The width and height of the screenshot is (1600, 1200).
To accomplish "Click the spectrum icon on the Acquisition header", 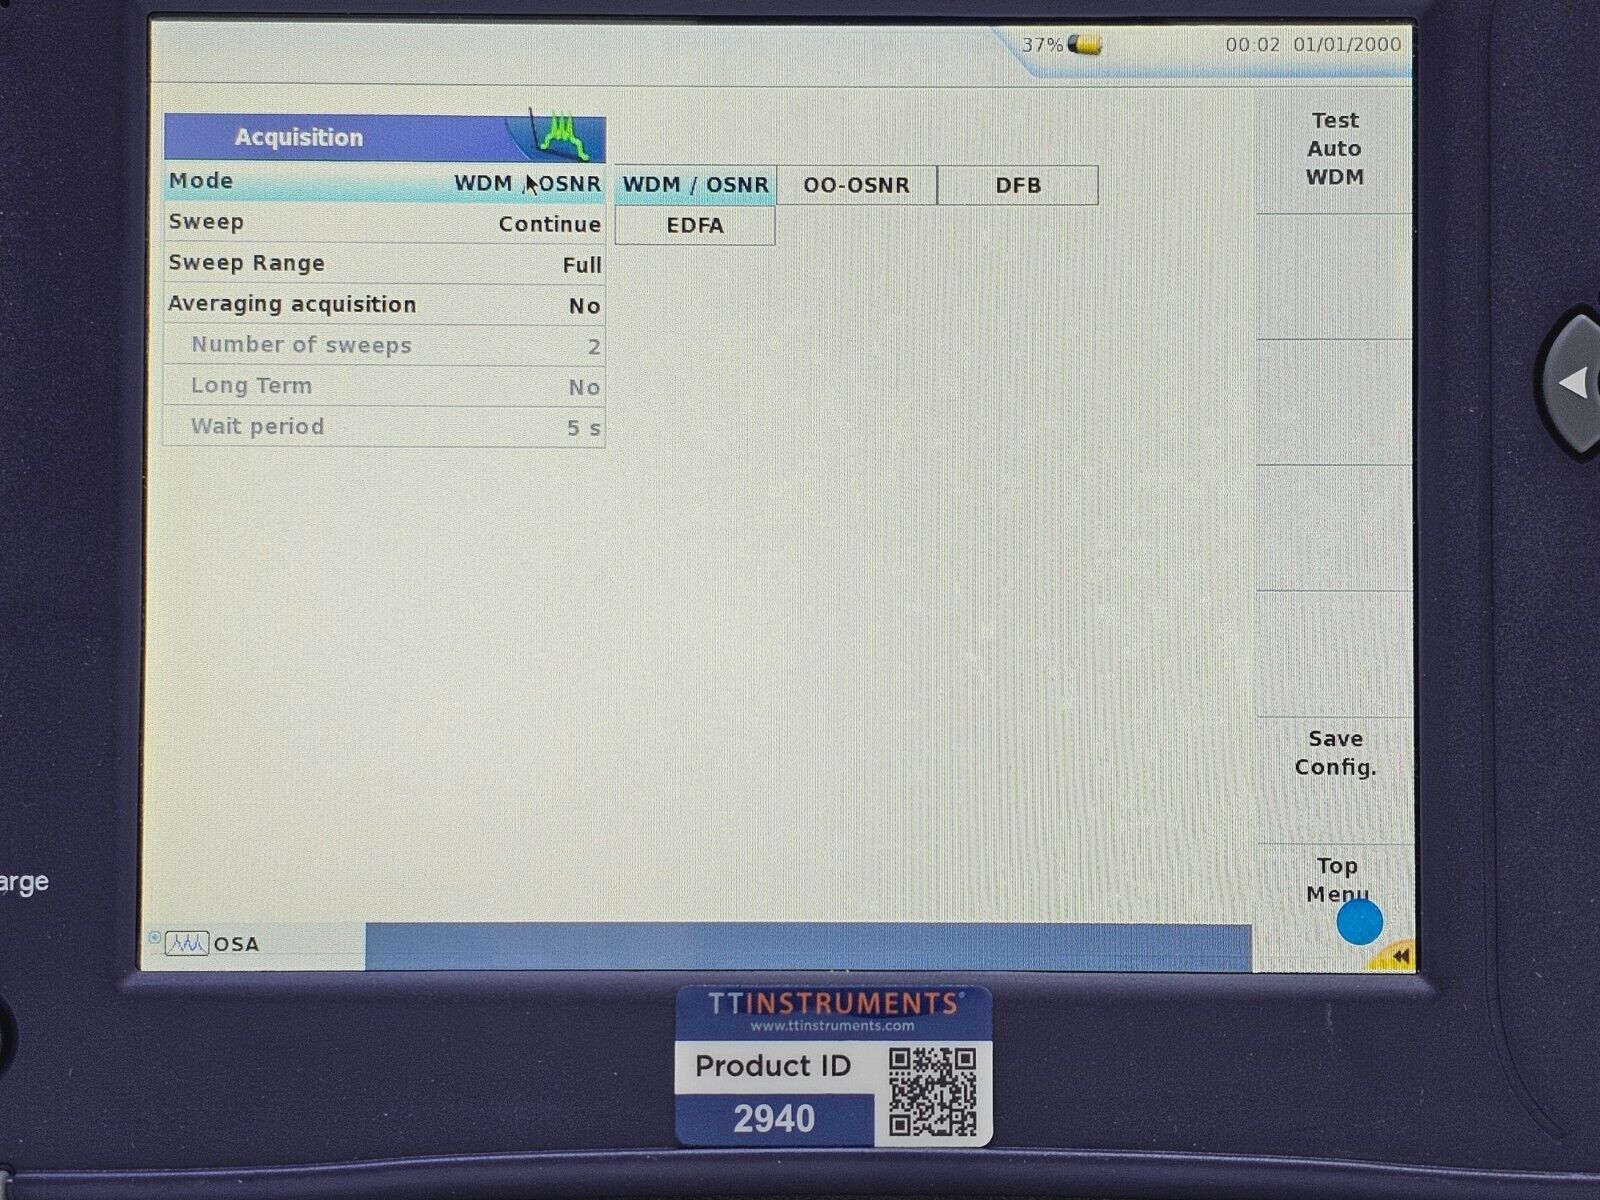I will 560,135.
